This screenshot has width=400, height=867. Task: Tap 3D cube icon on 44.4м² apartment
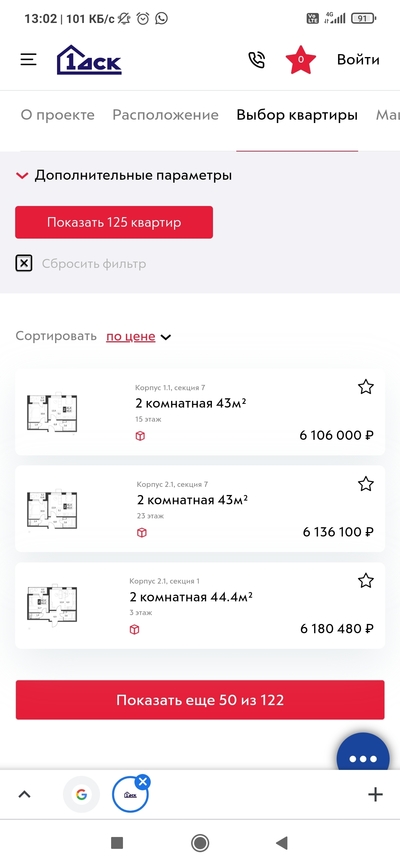click(134, 630)
